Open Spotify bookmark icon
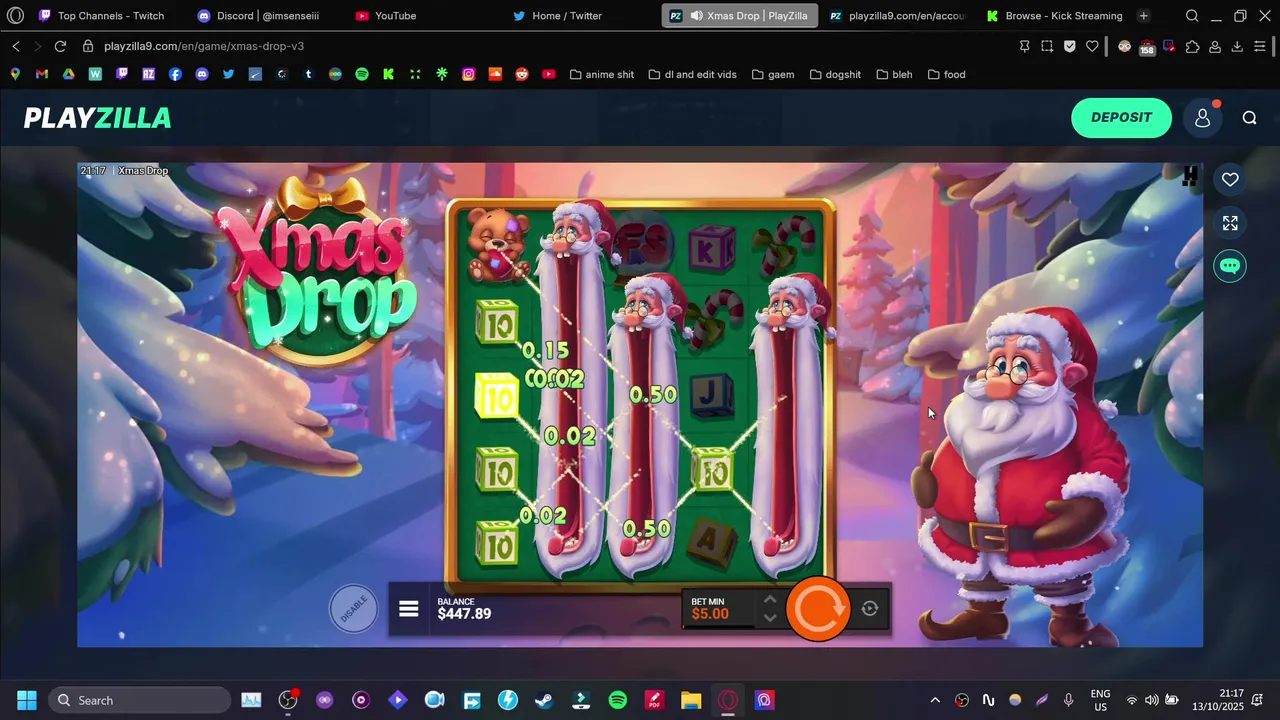This screenshot has height=720, width=1280. click(362, 74)
